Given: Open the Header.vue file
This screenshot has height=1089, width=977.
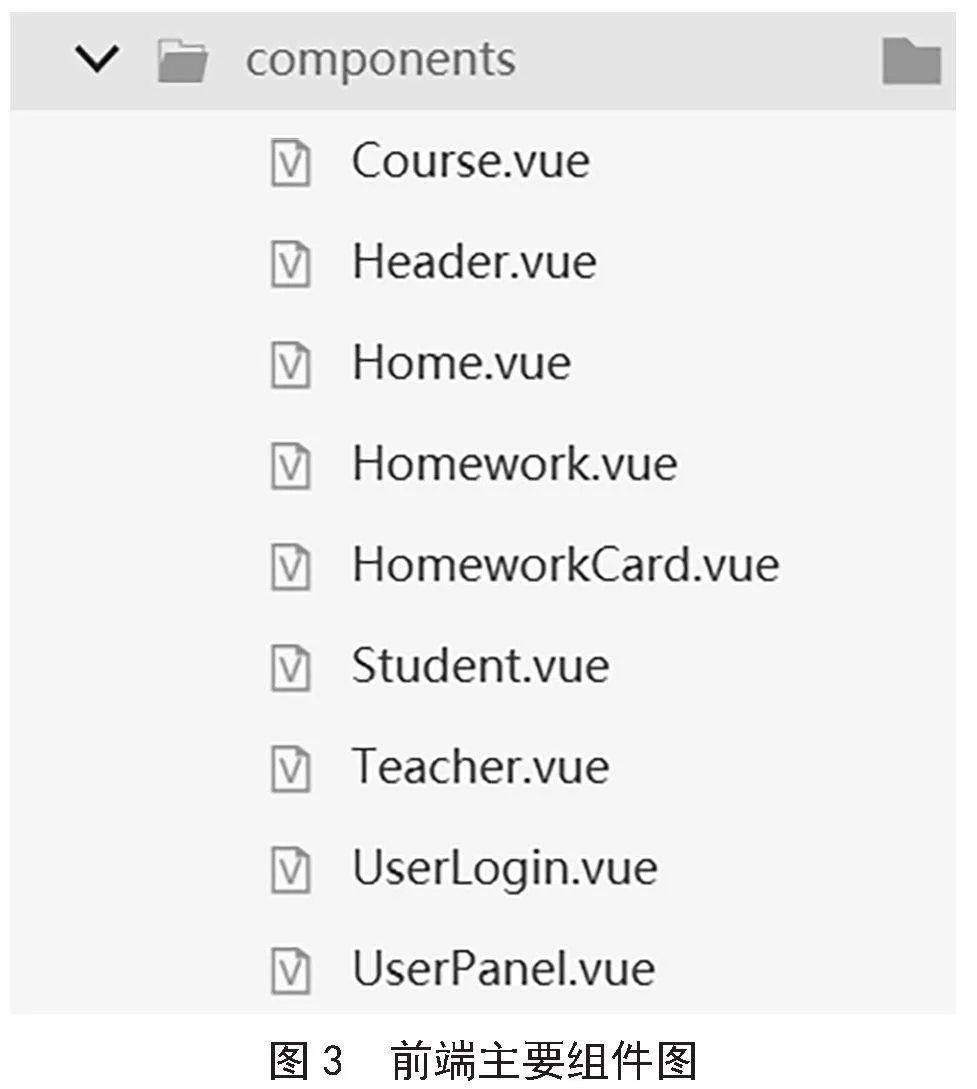Looking at the screenshot, I should coord(474,262).
